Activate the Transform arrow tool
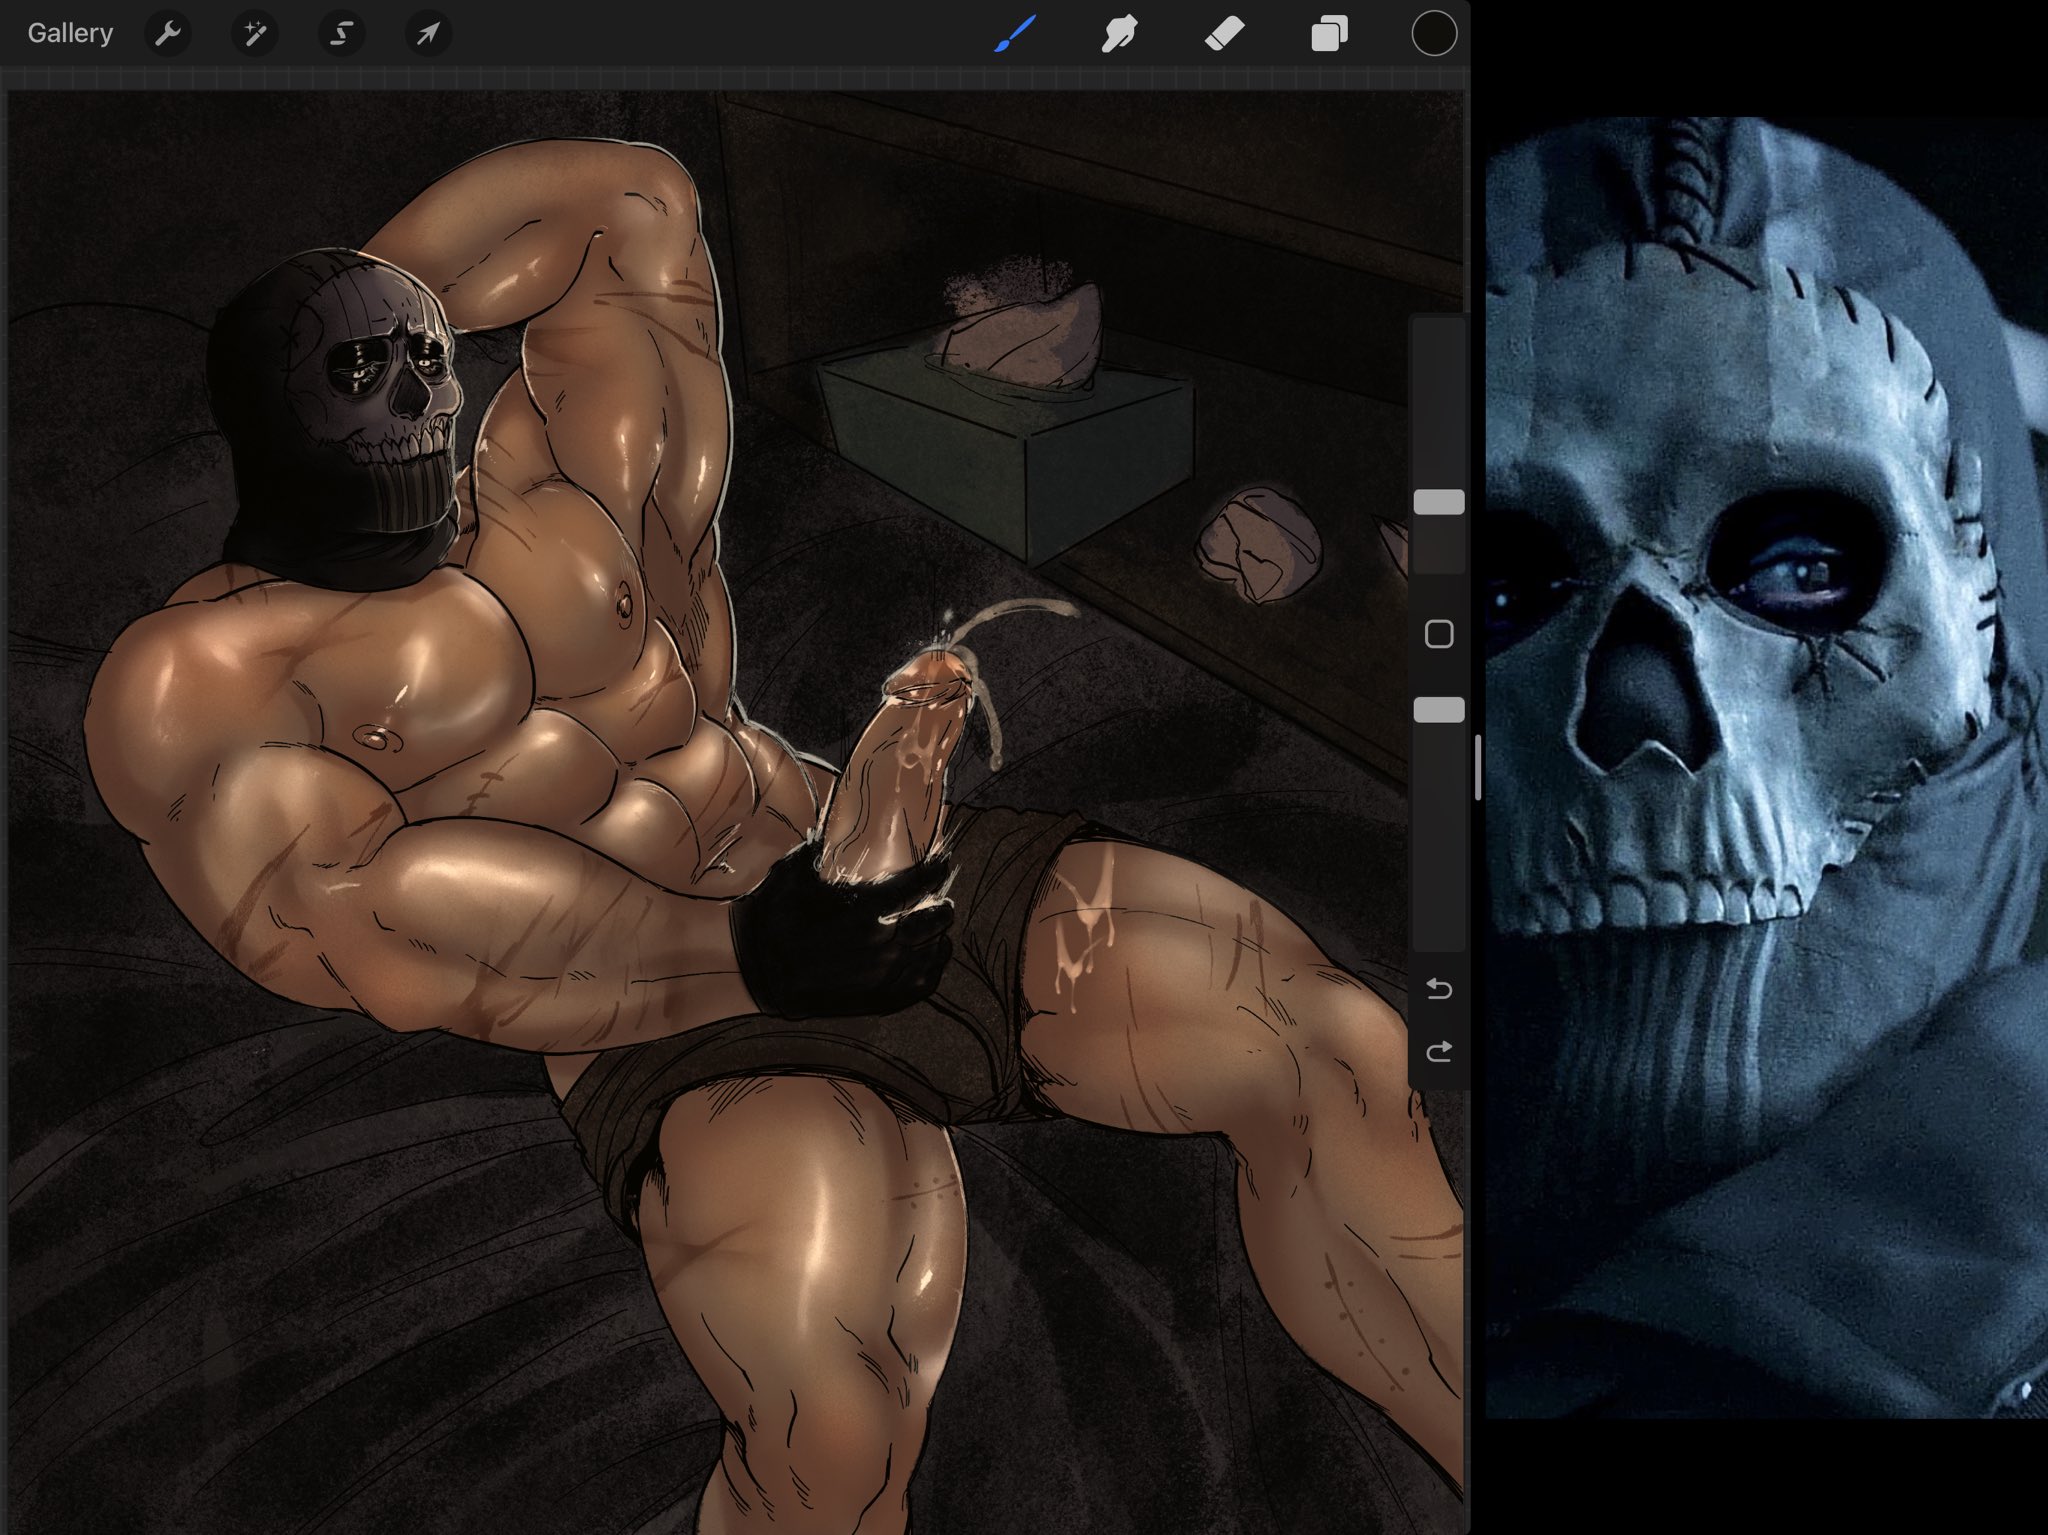 point(428,34)
